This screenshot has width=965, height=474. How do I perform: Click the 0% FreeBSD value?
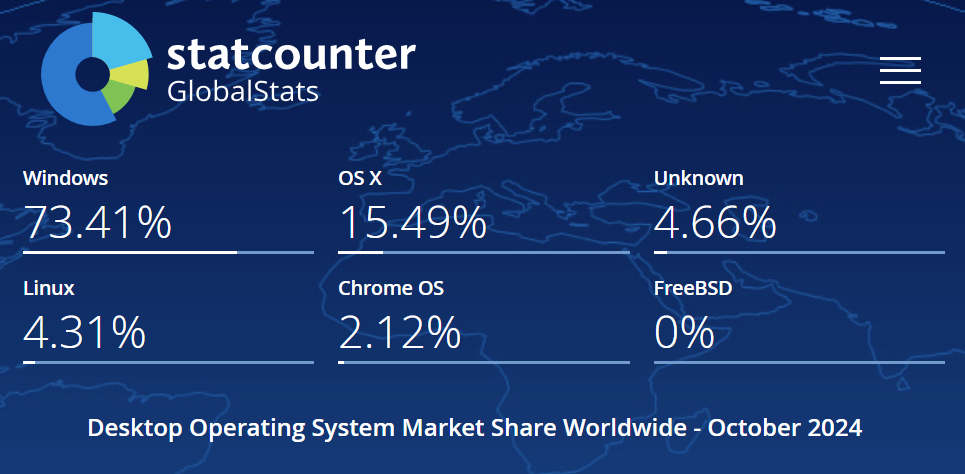point(684,332)
